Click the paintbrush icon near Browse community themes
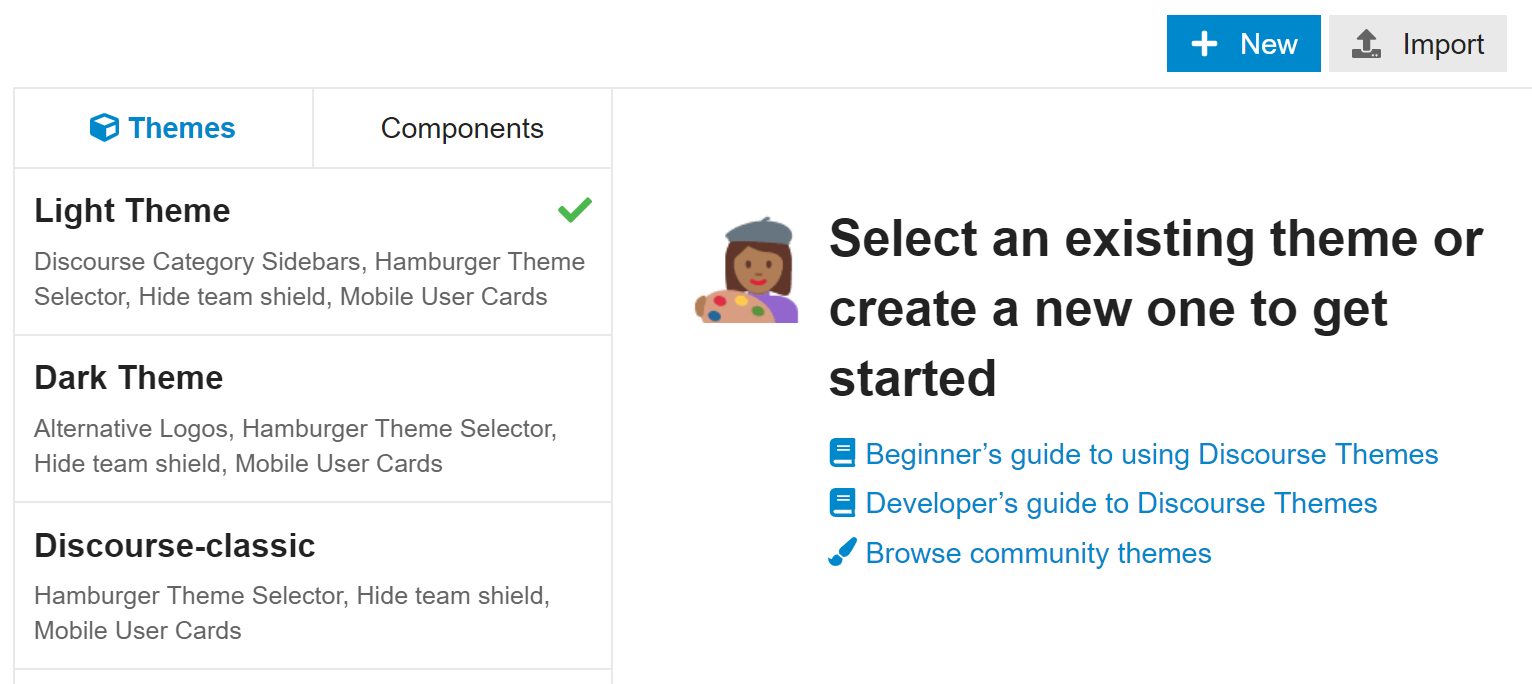Viewport: 1532px width, 684px height. tap(840, 551)
